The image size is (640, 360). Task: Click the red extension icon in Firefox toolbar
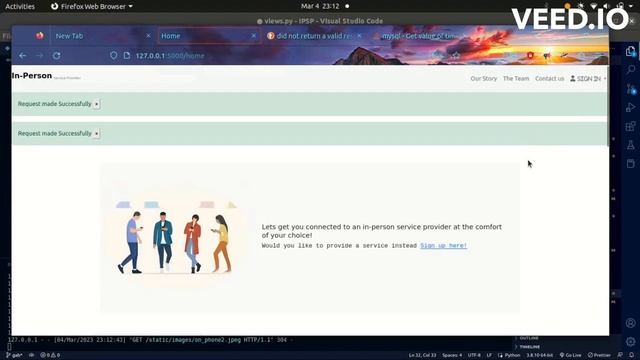(530, 56)
